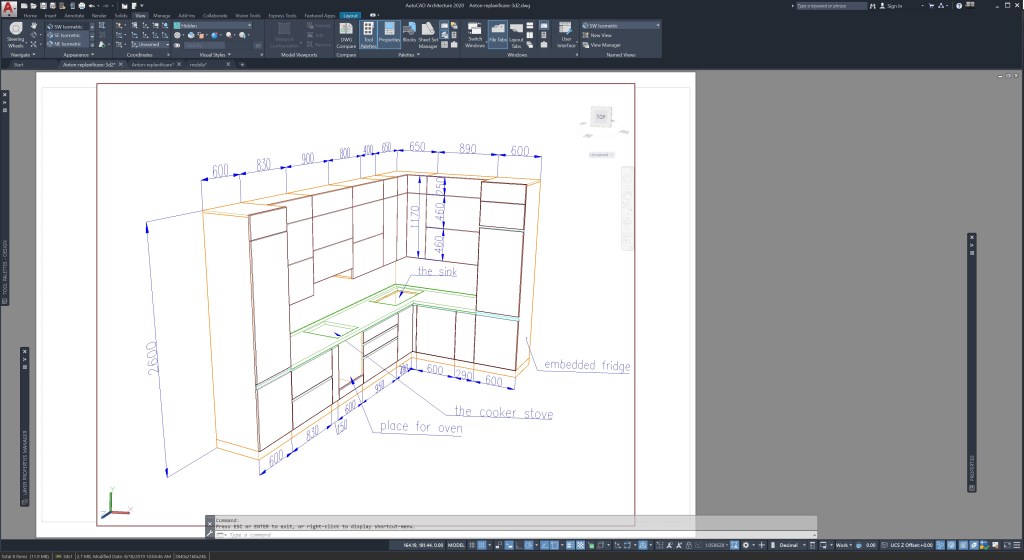Screen dimensions: 1024x560
Task: Click the ViewCube TOP face
Action: pos(601,118)
